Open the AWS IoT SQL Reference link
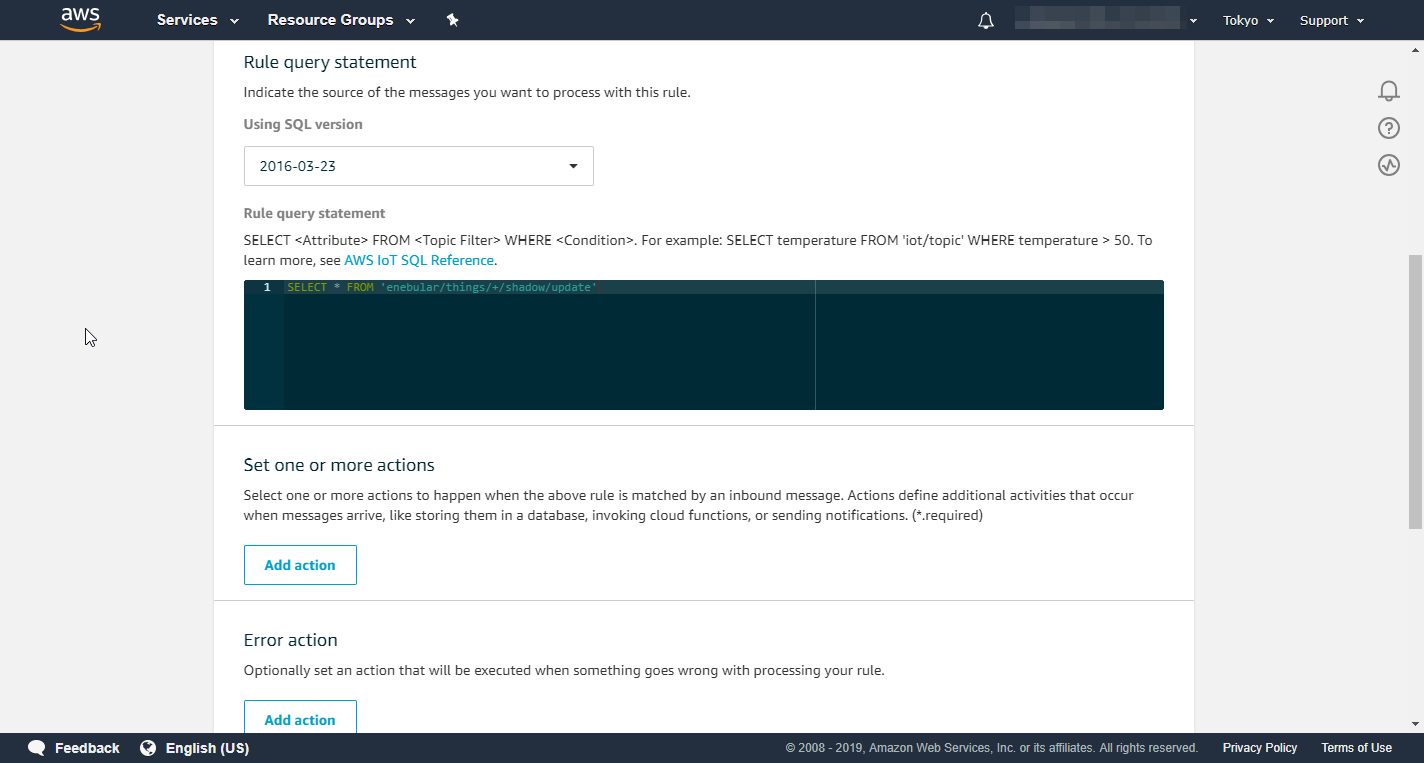The height and width of the screenshot is (763, 1424). (419, 260)
